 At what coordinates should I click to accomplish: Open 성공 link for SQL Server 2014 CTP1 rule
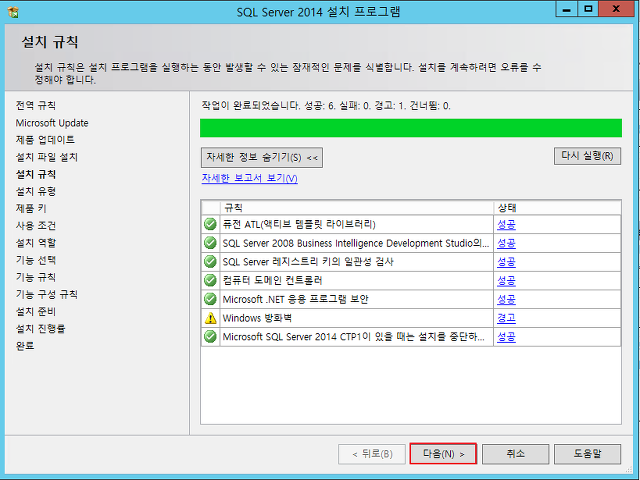(506, 337)
